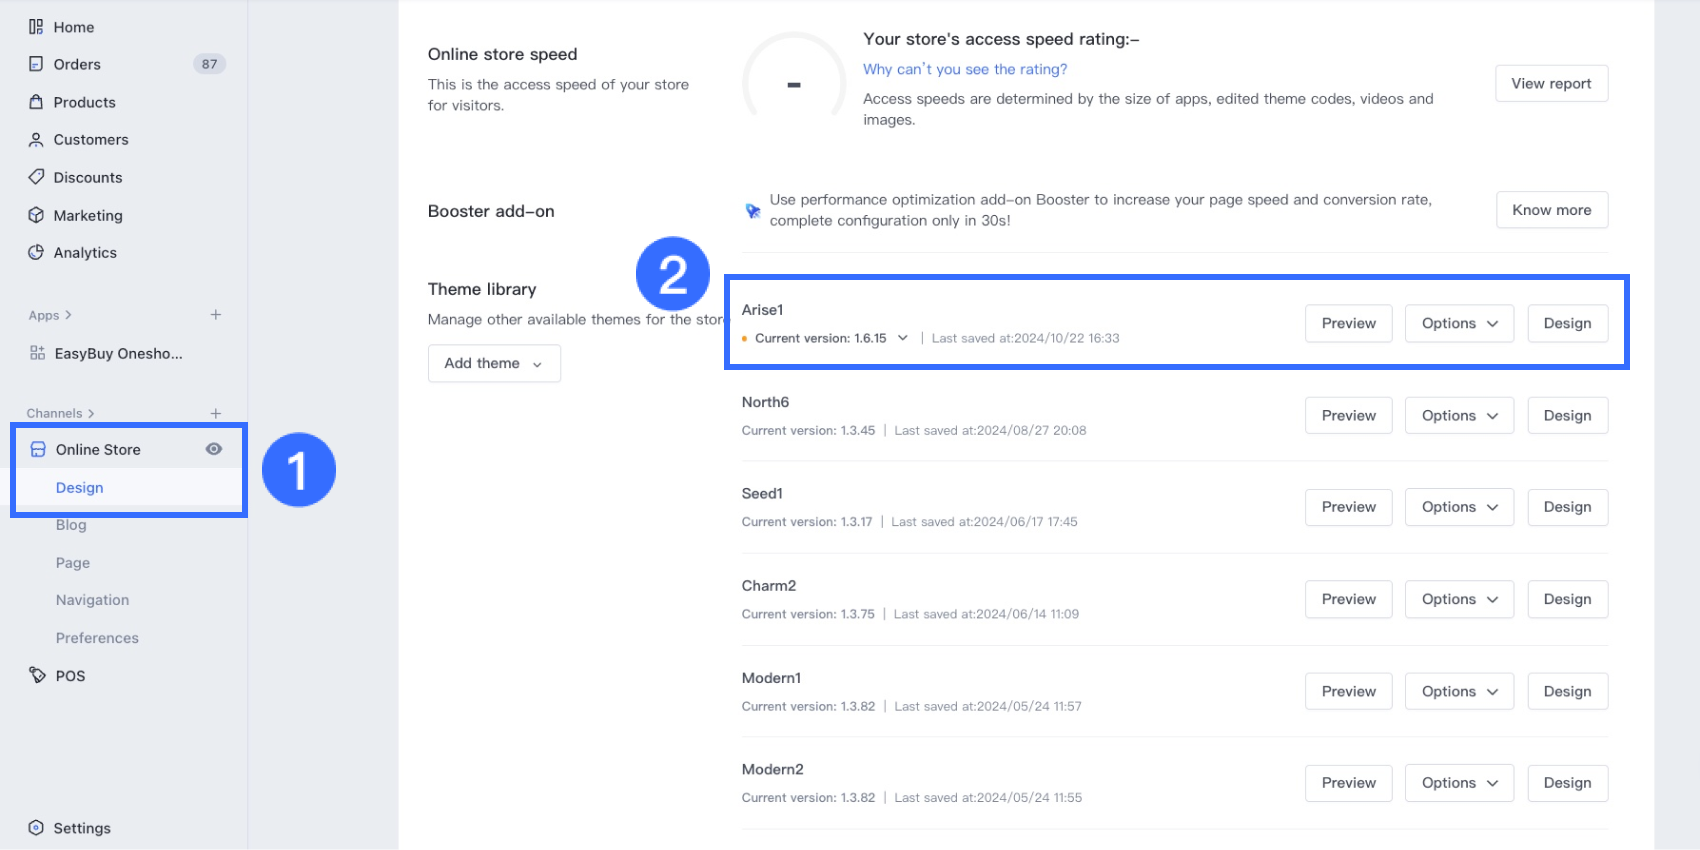
Task: Expand the Apps section chevron
Action: (x=68, y=315)
